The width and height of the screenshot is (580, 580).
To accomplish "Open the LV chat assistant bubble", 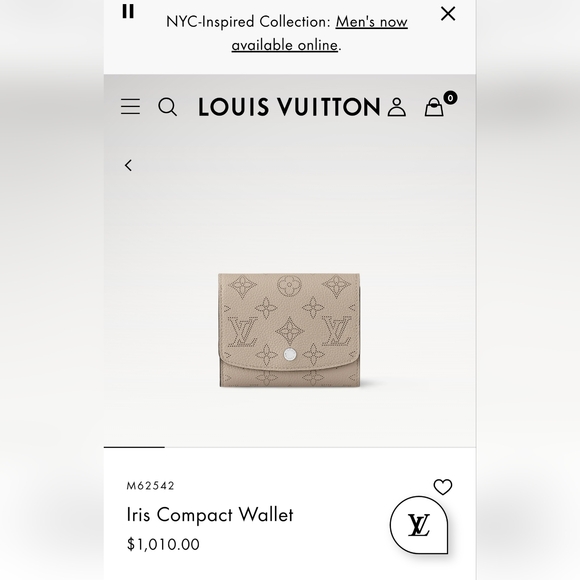I will coord(419,525).
